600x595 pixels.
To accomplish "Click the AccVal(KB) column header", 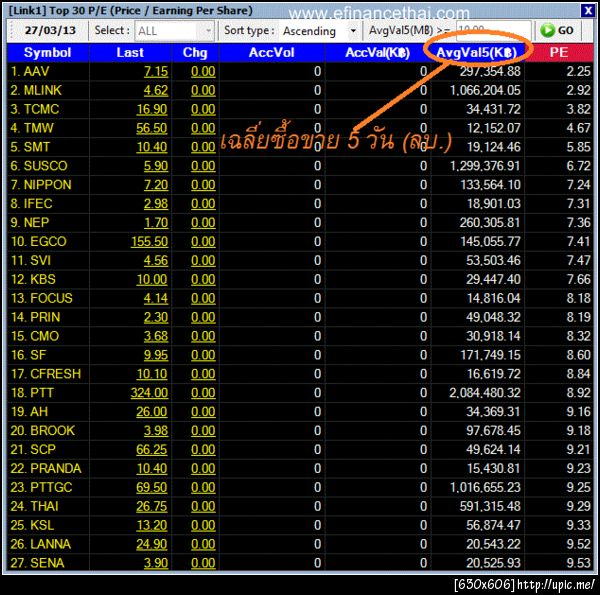I will tap(378, 53).
